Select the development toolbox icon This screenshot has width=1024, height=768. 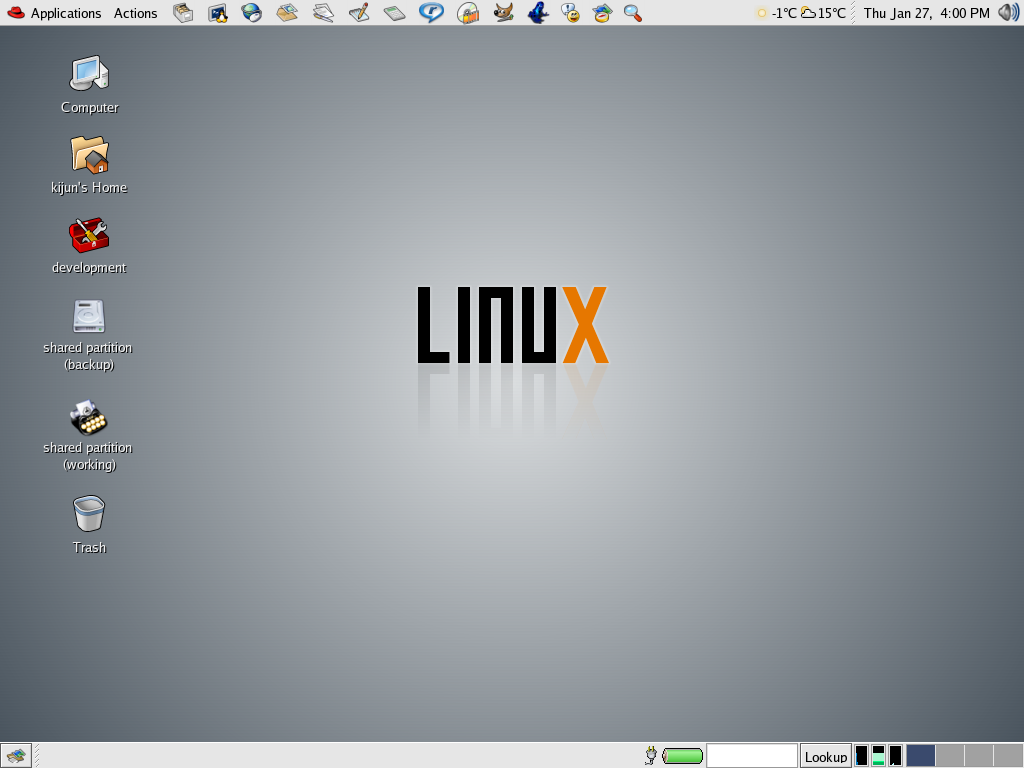click(89, 235)
